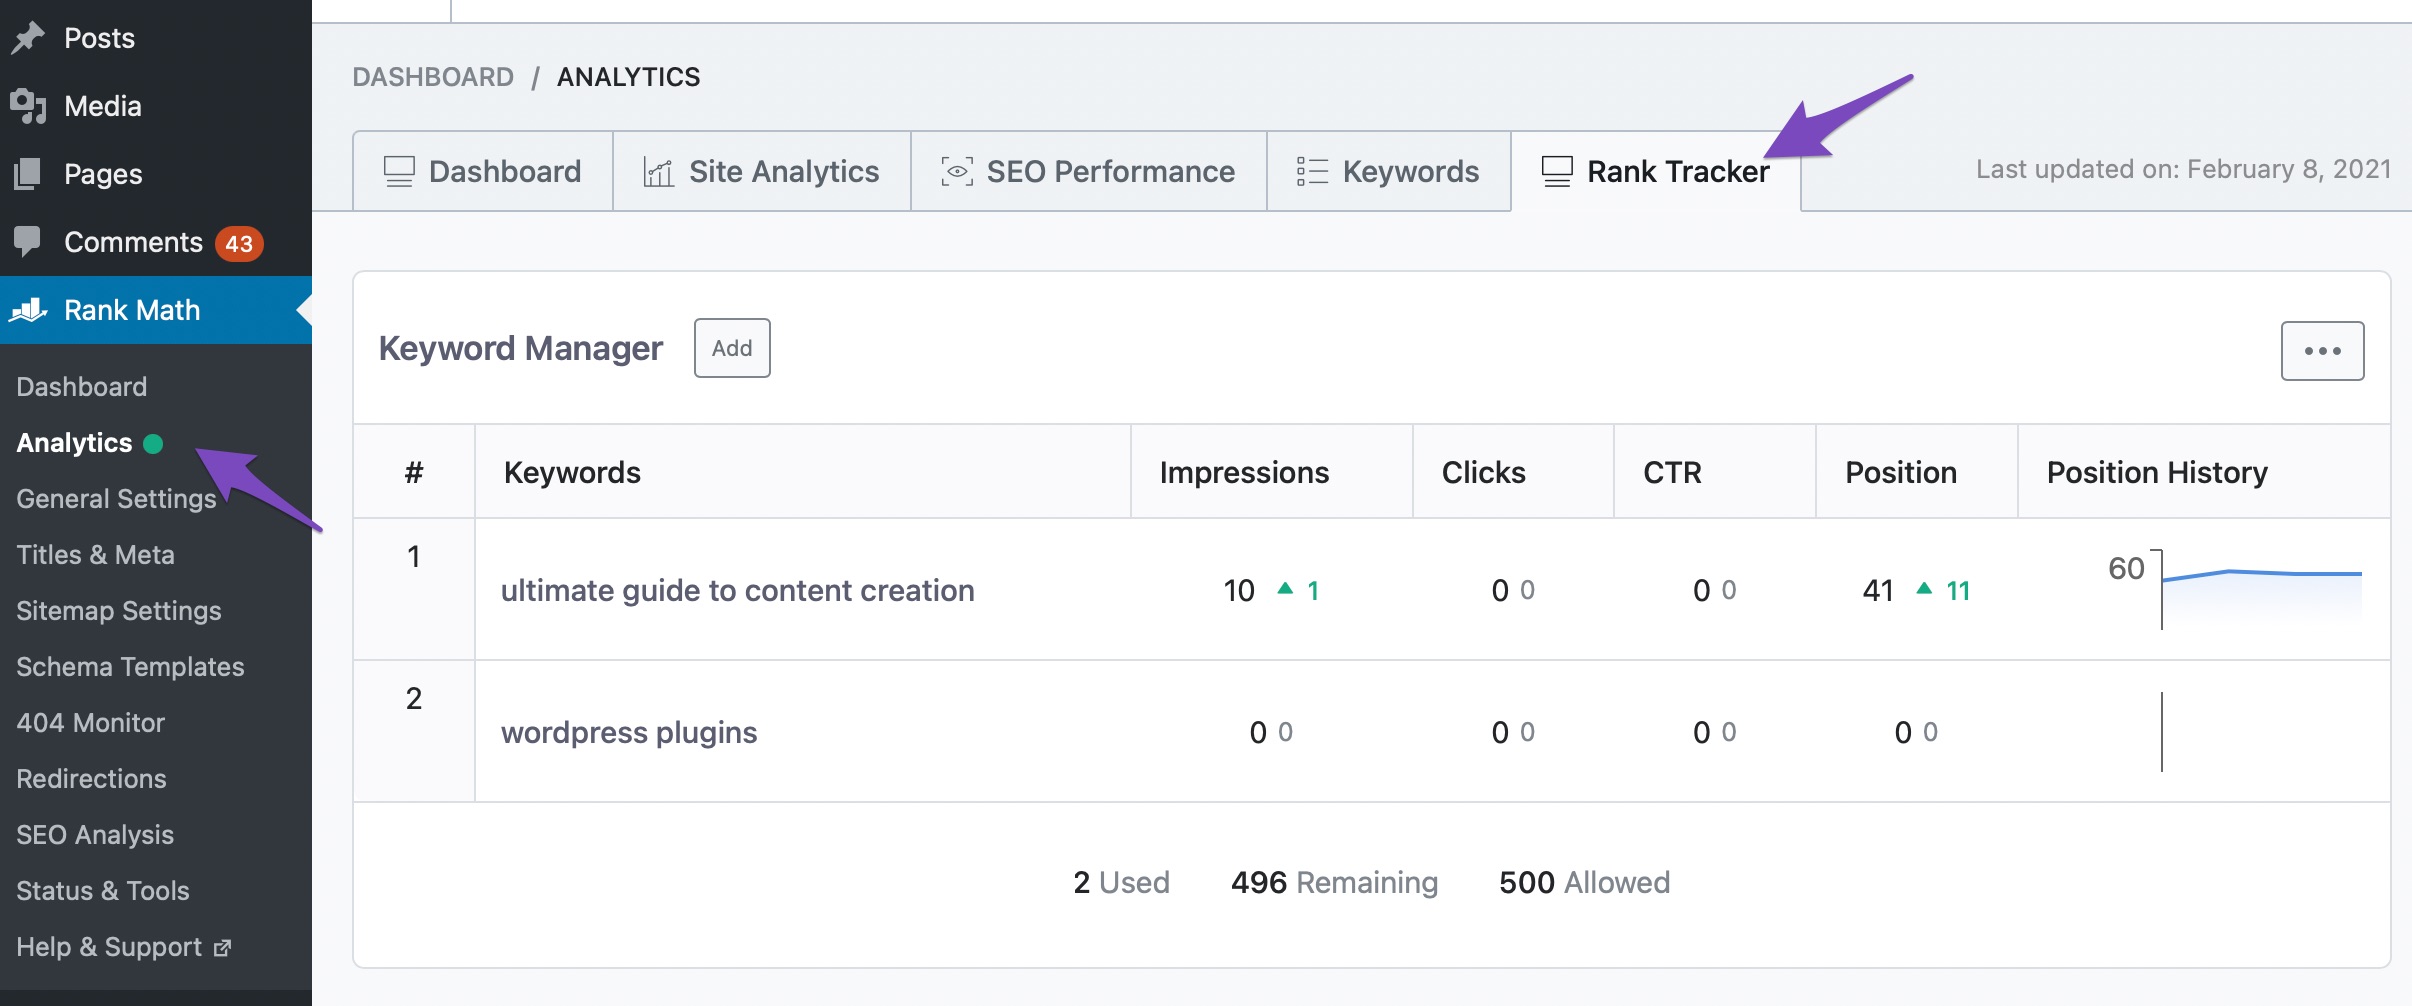Click the SEO Performance eye icon
Viewport: 2412px width, 1006px height.
tap(956, 172)
